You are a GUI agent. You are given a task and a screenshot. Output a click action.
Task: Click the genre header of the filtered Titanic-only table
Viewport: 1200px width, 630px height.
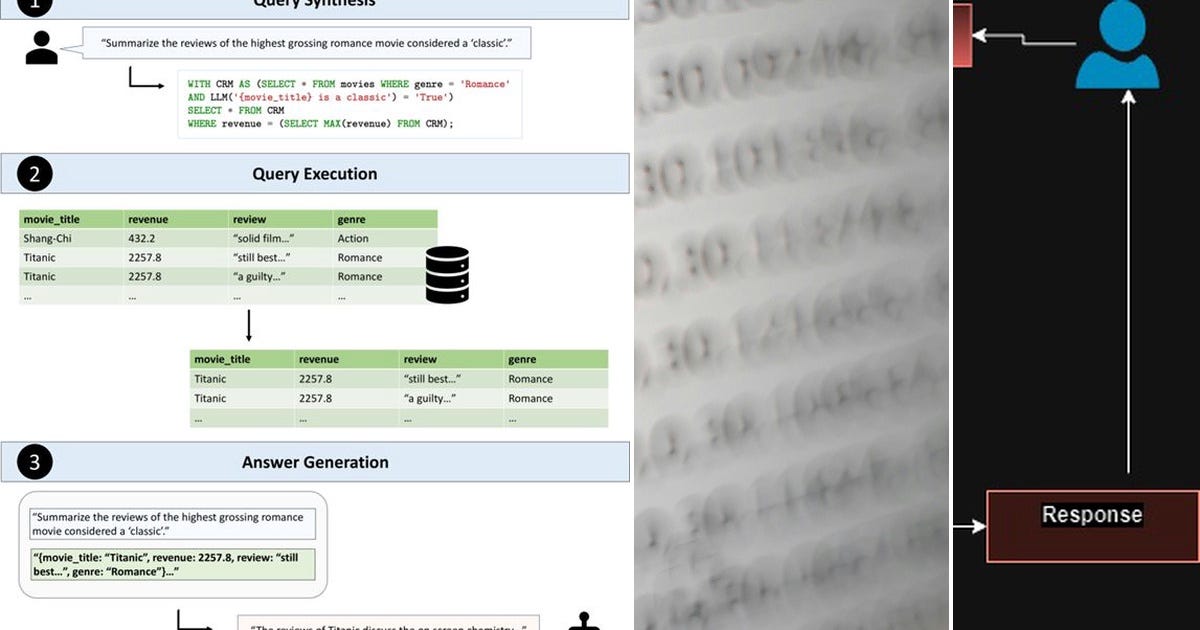(556, 359)
